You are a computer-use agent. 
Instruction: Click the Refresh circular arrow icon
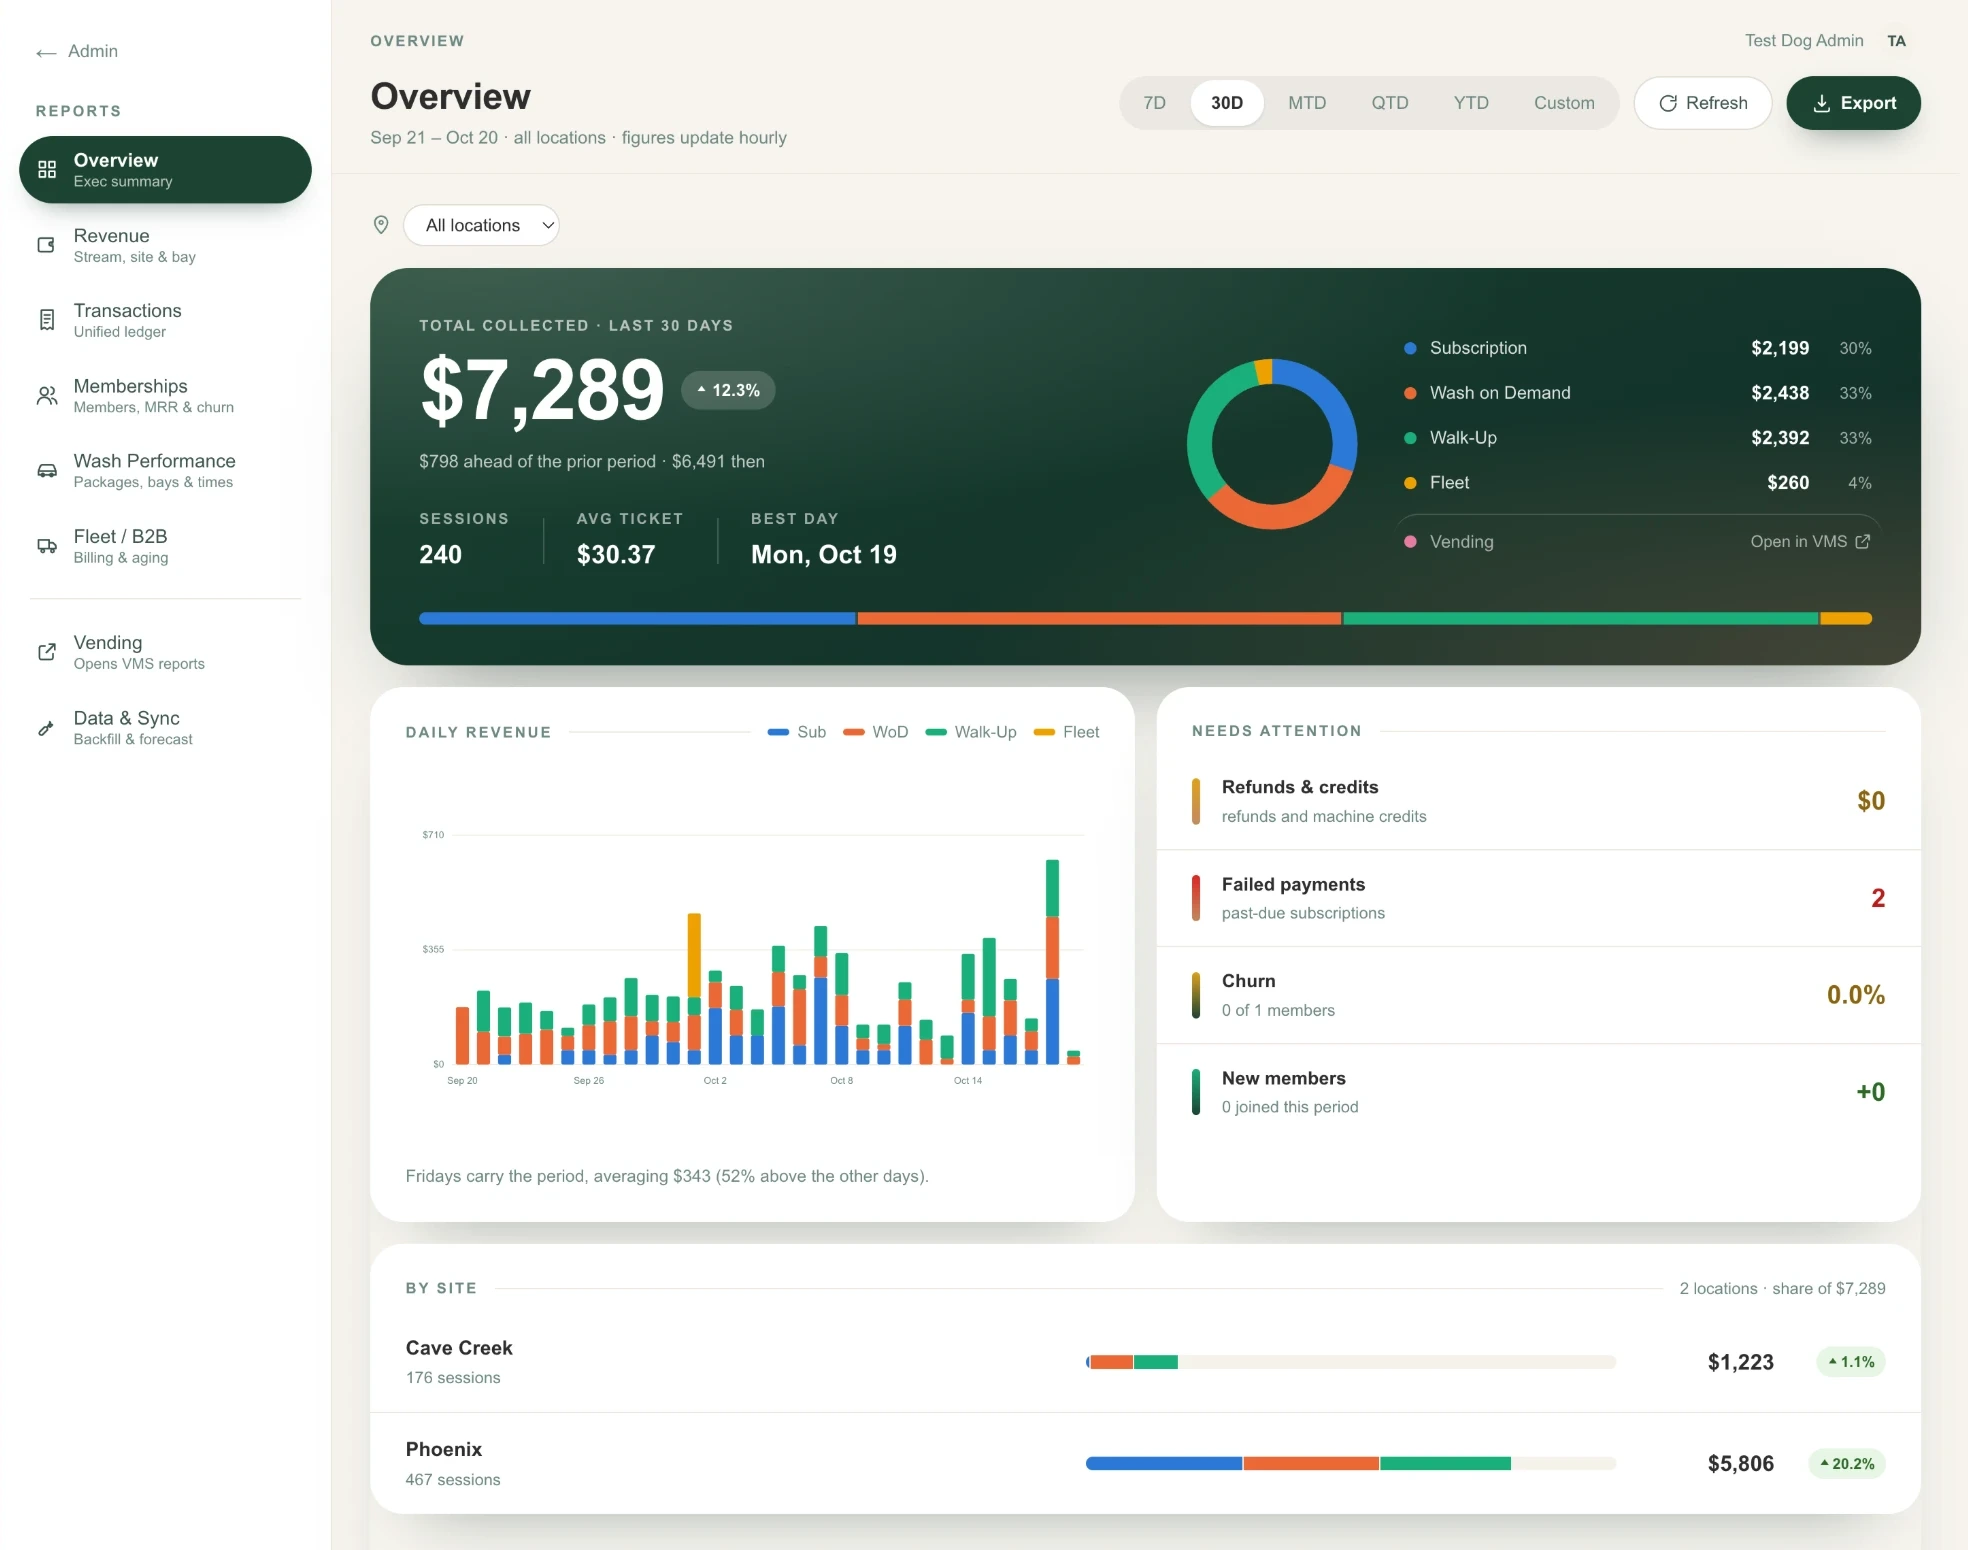point(1668,103)
